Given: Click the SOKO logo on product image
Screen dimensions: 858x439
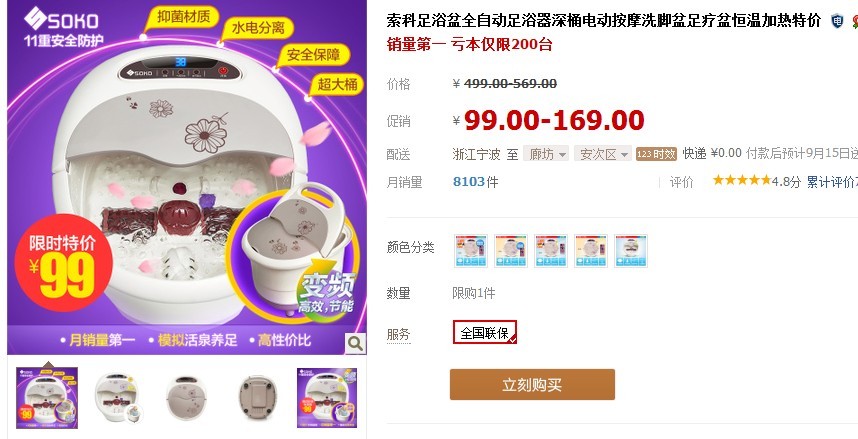Looking at the screenshot, I should coord(61,19).
